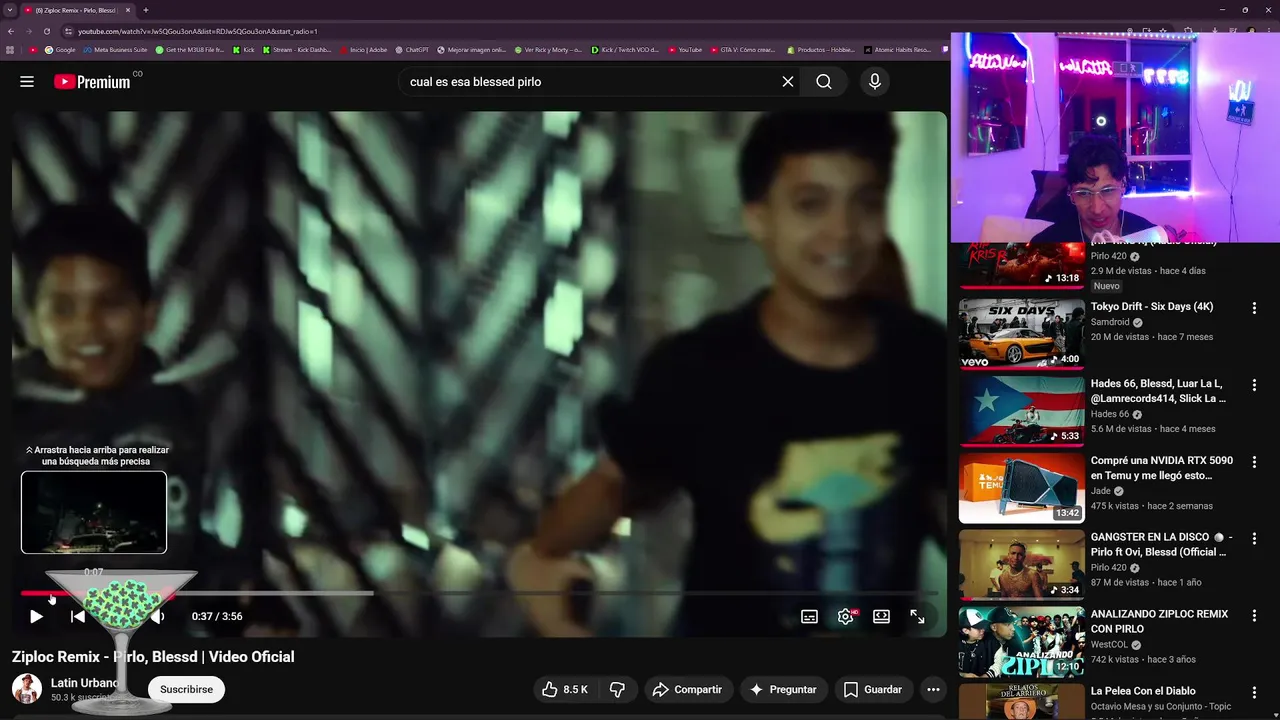Open the 13:18 Pirlo 420 video thumbnail
Viewport: 1280px width, 720px height.
[x=1021, y=265]
